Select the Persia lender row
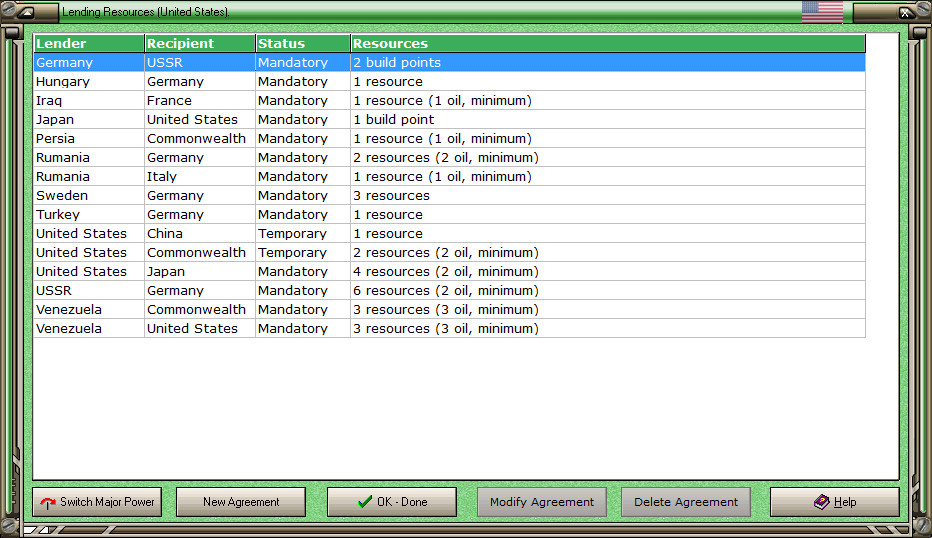This screenshot has width=932, height=538. pos(449,139)
